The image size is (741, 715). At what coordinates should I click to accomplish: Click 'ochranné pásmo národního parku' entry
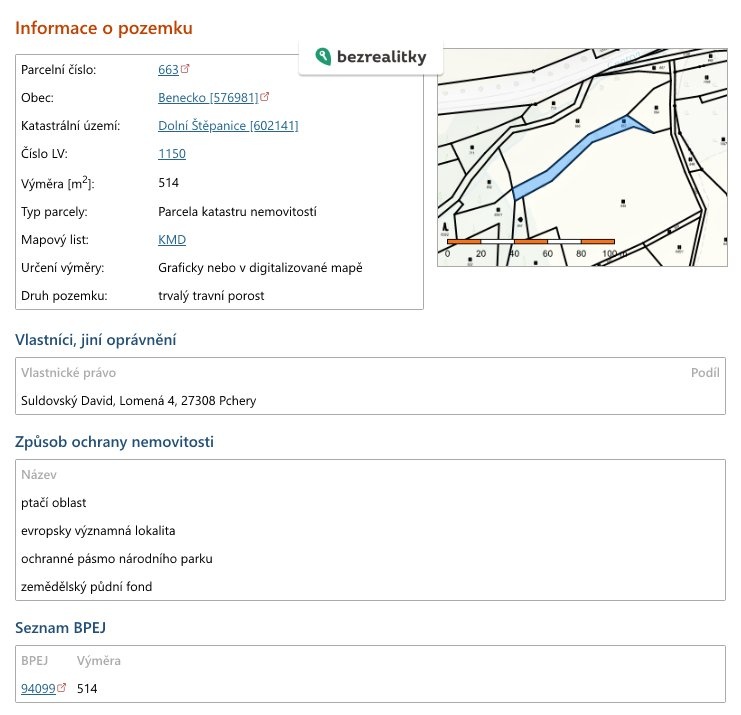(116, 559)
